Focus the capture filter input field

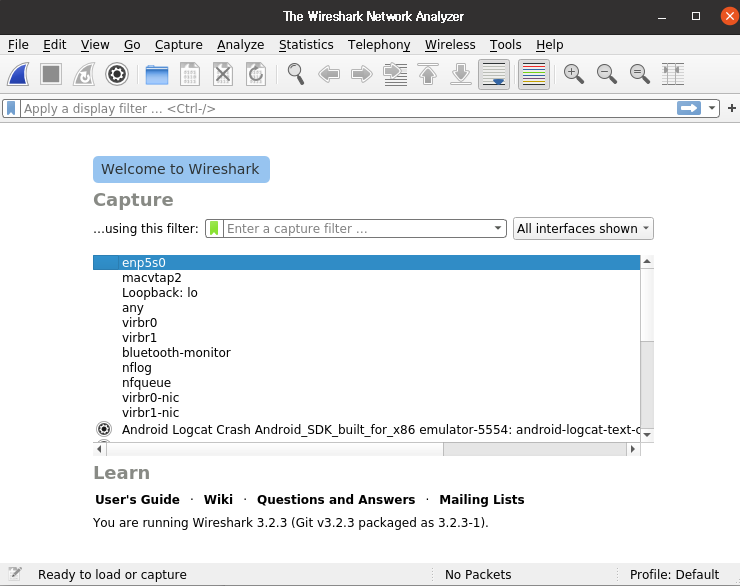click(x=357, y=228)
